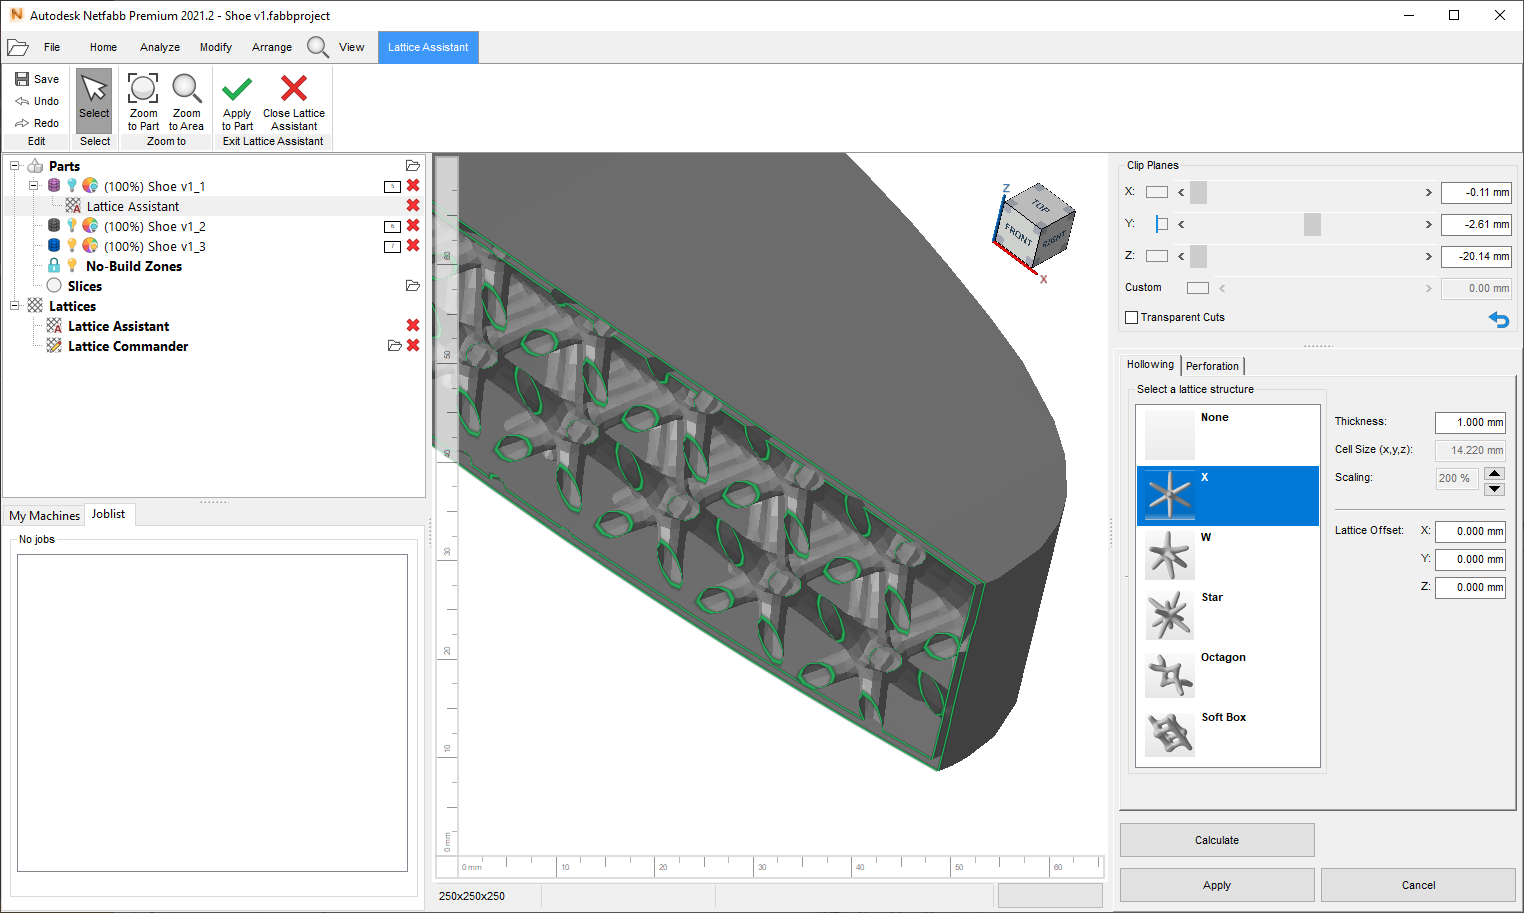
Task: Toggle visibility bulb of Shoe v1_1
Action: point(72,186)
